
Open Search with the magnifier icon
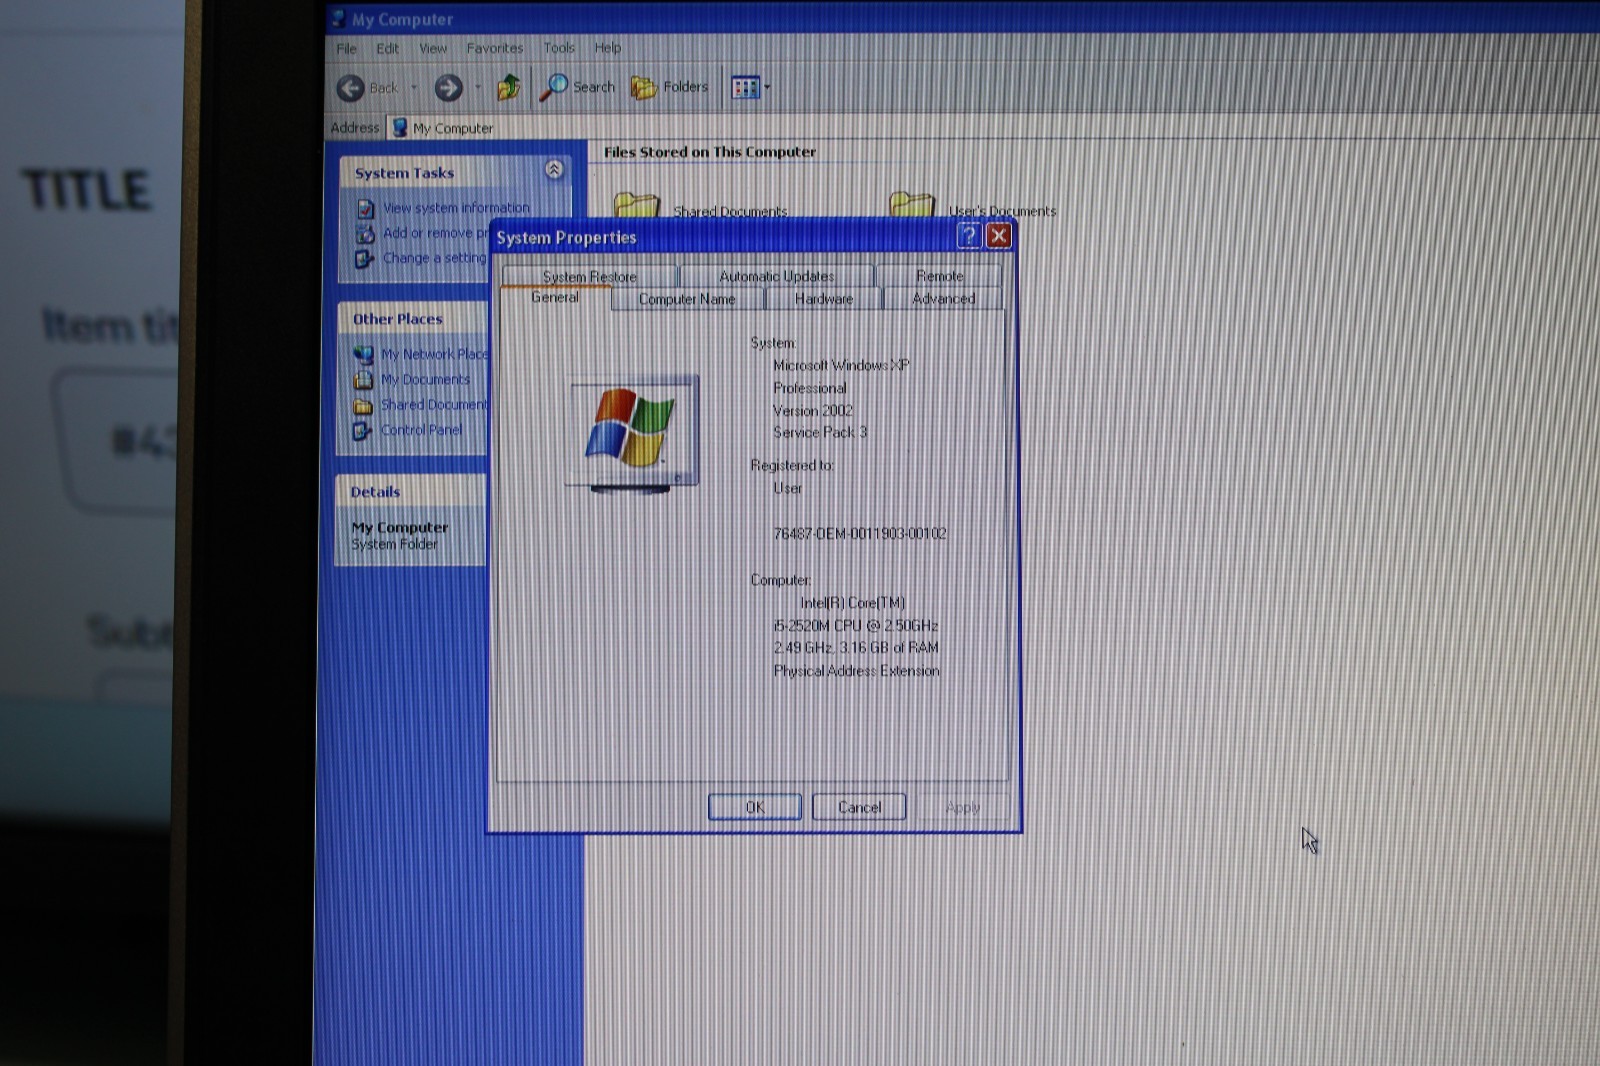click(553, 87)
